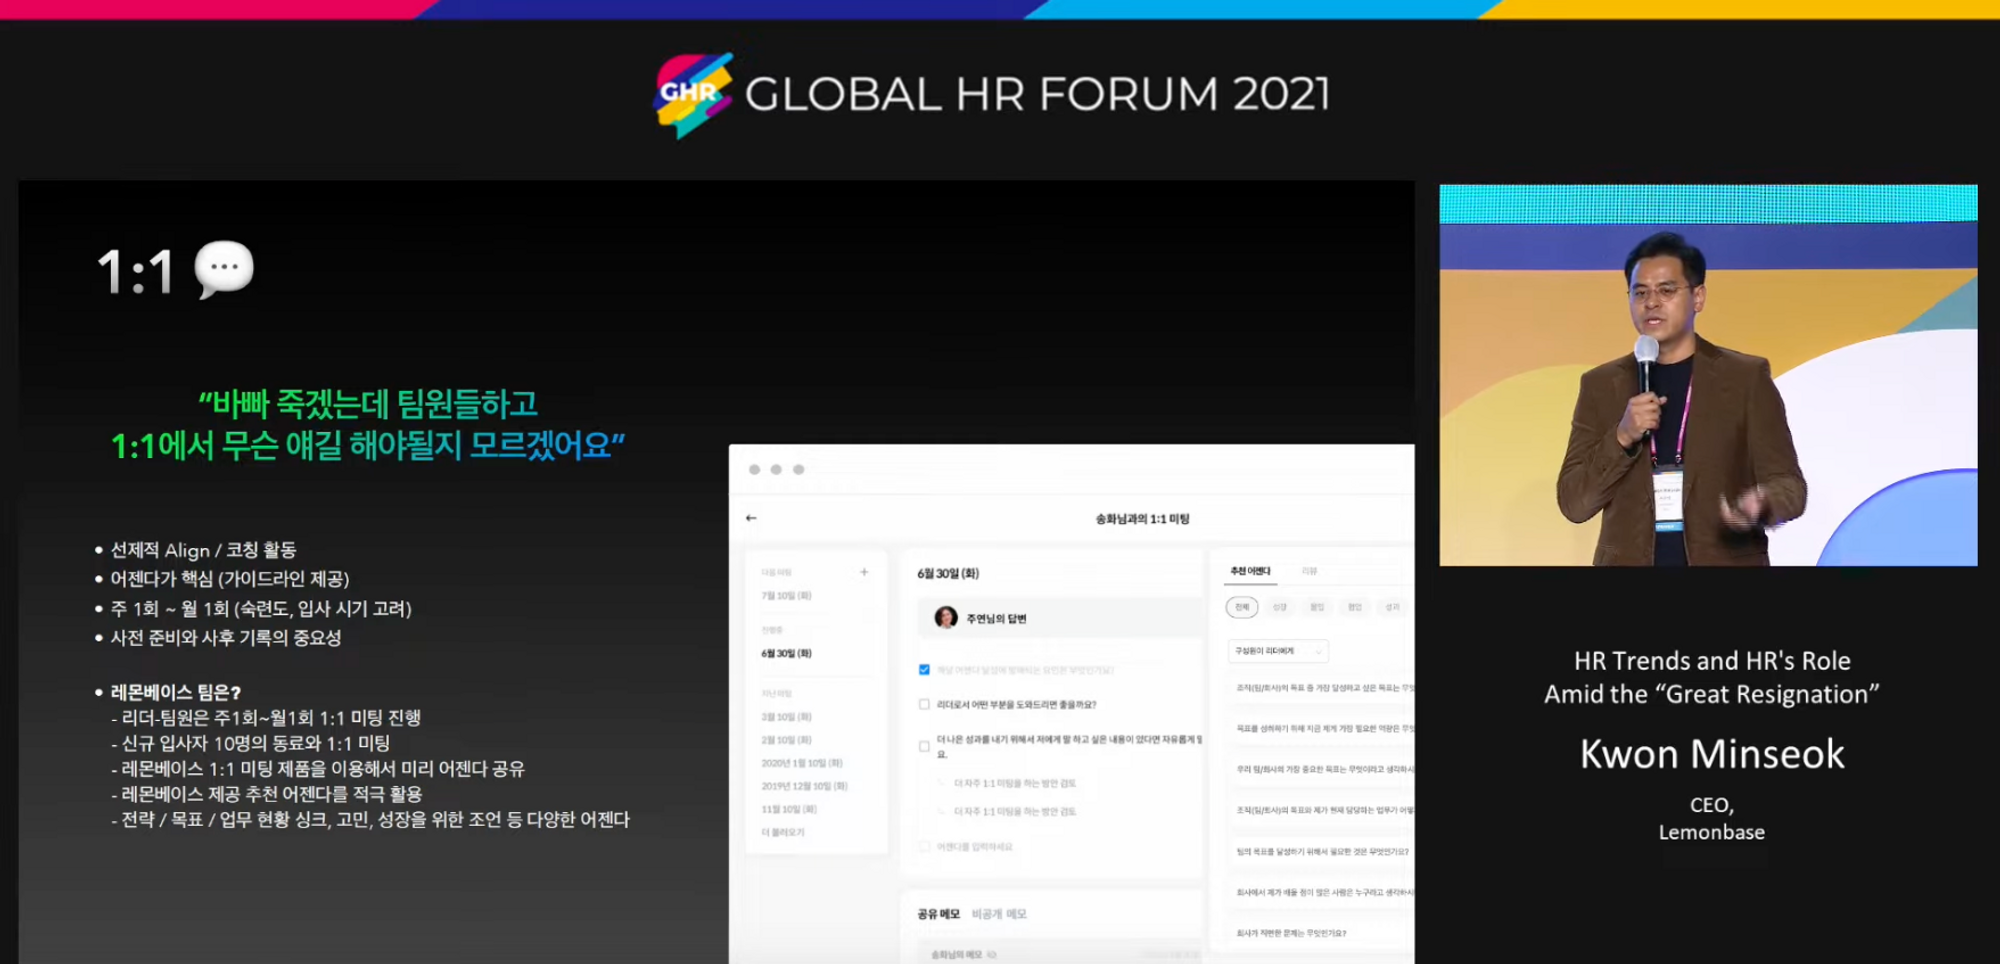The image size is (2000, 964).
Task: Click the plus icon to add next meeting
Action: [x=864, y=572]
